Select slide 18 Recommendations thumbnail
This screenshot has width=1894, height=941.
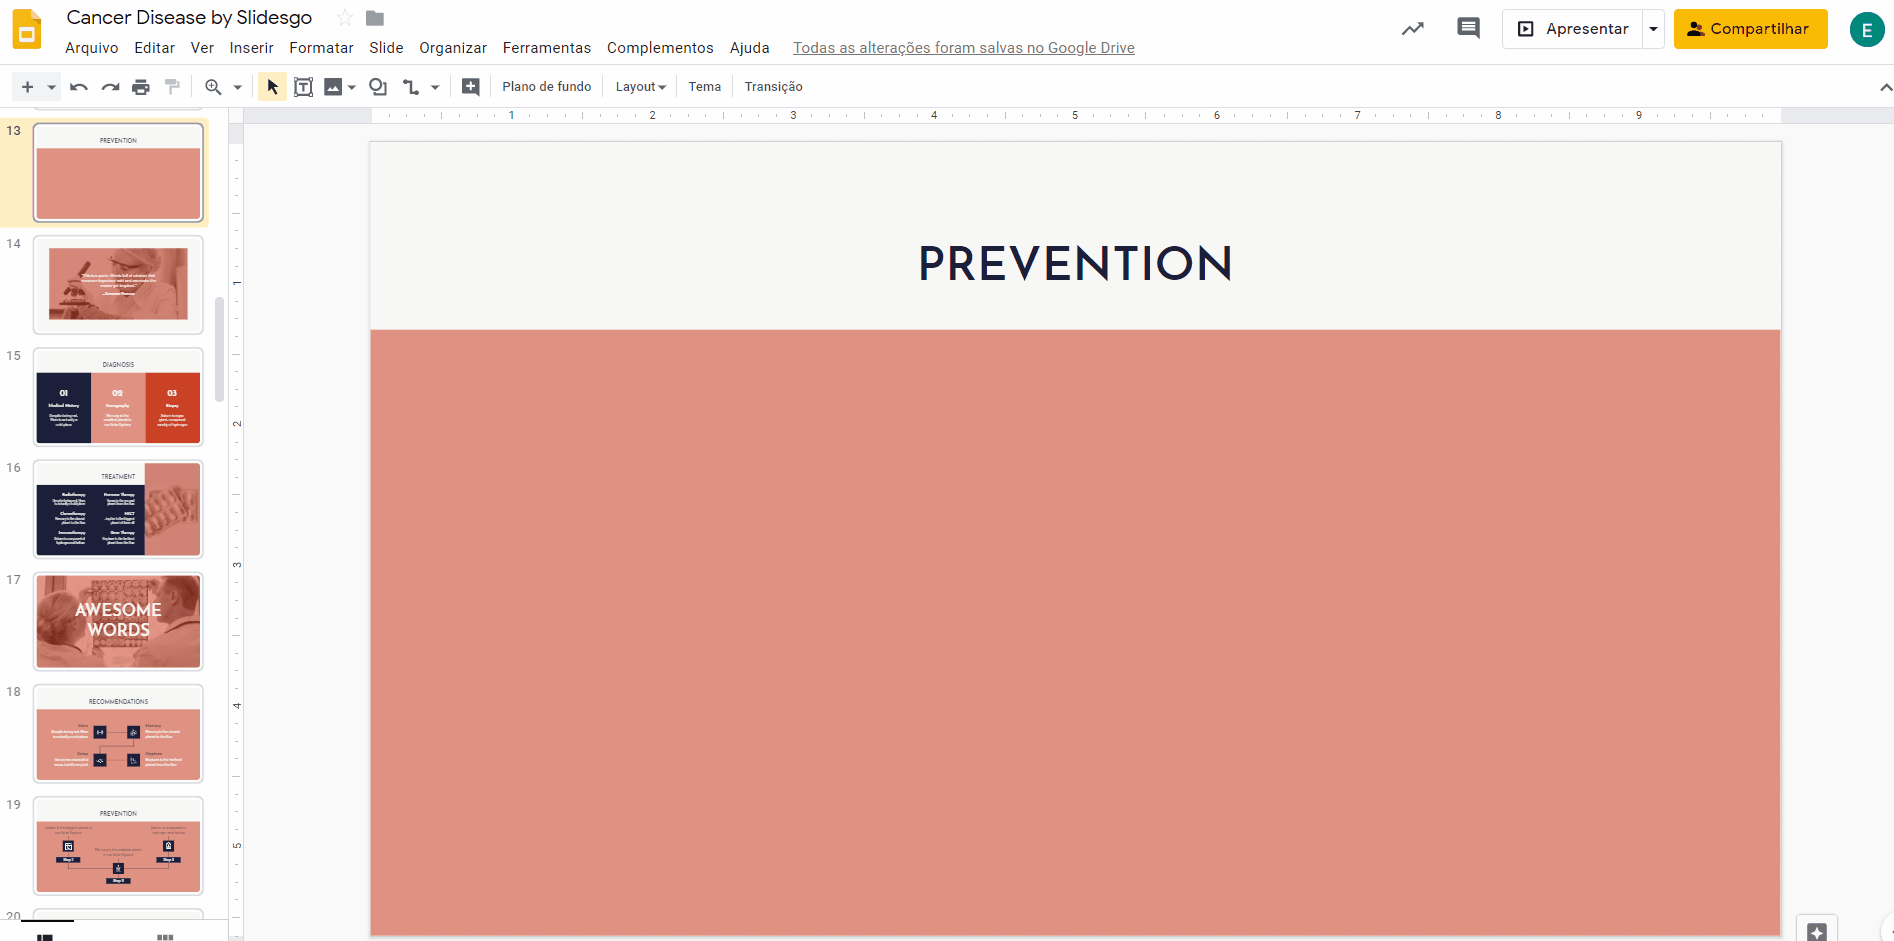pyautogui.click(x=118, y=734)
